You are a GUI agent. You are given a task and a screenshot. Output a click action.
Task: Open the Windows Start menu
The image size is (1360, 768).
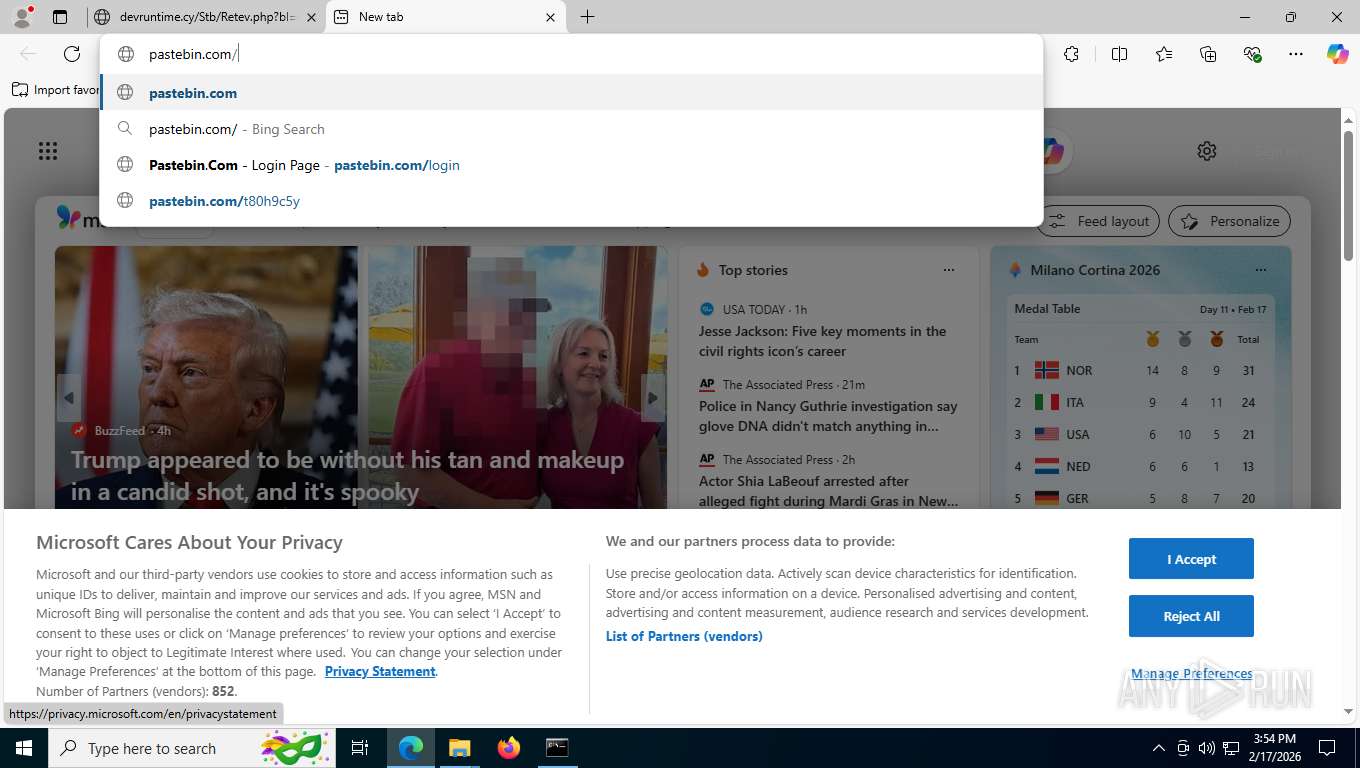pyautogui.click(x=24, y=748)
